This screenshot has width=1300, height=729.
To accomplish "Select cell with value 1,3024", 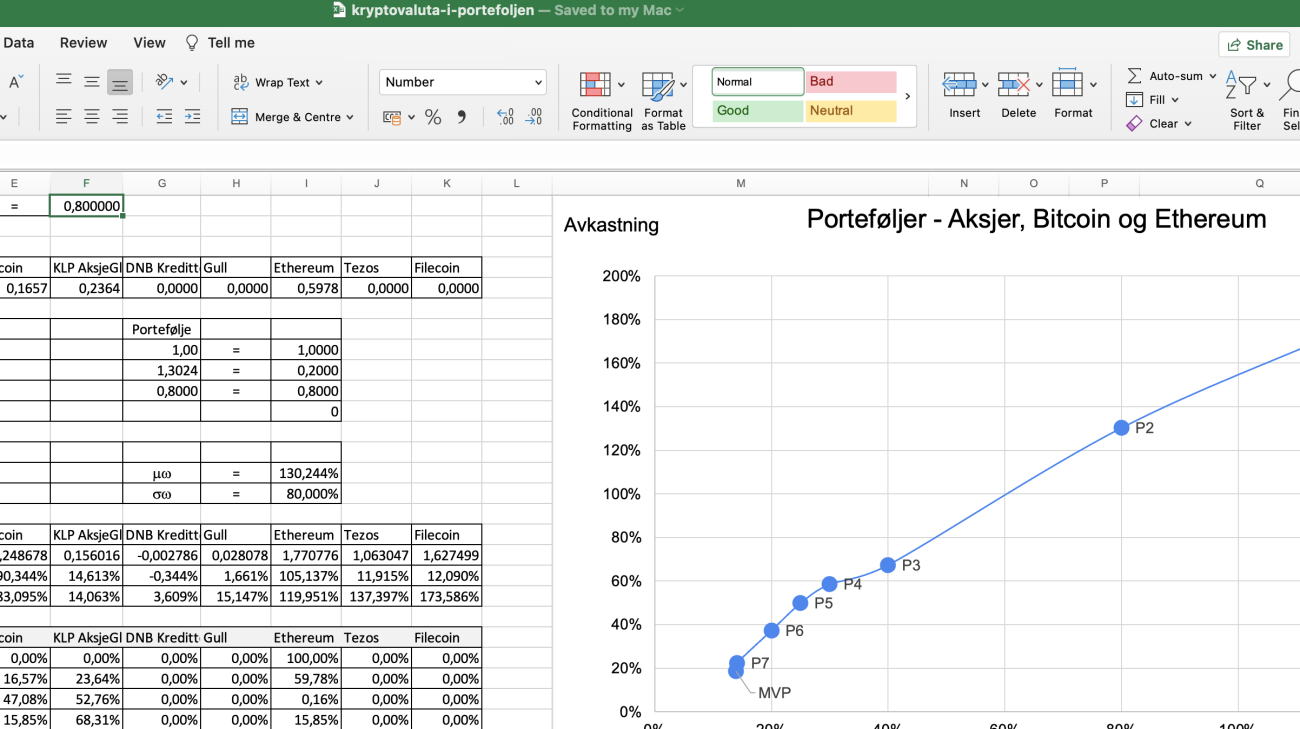I will pos(162,370).
